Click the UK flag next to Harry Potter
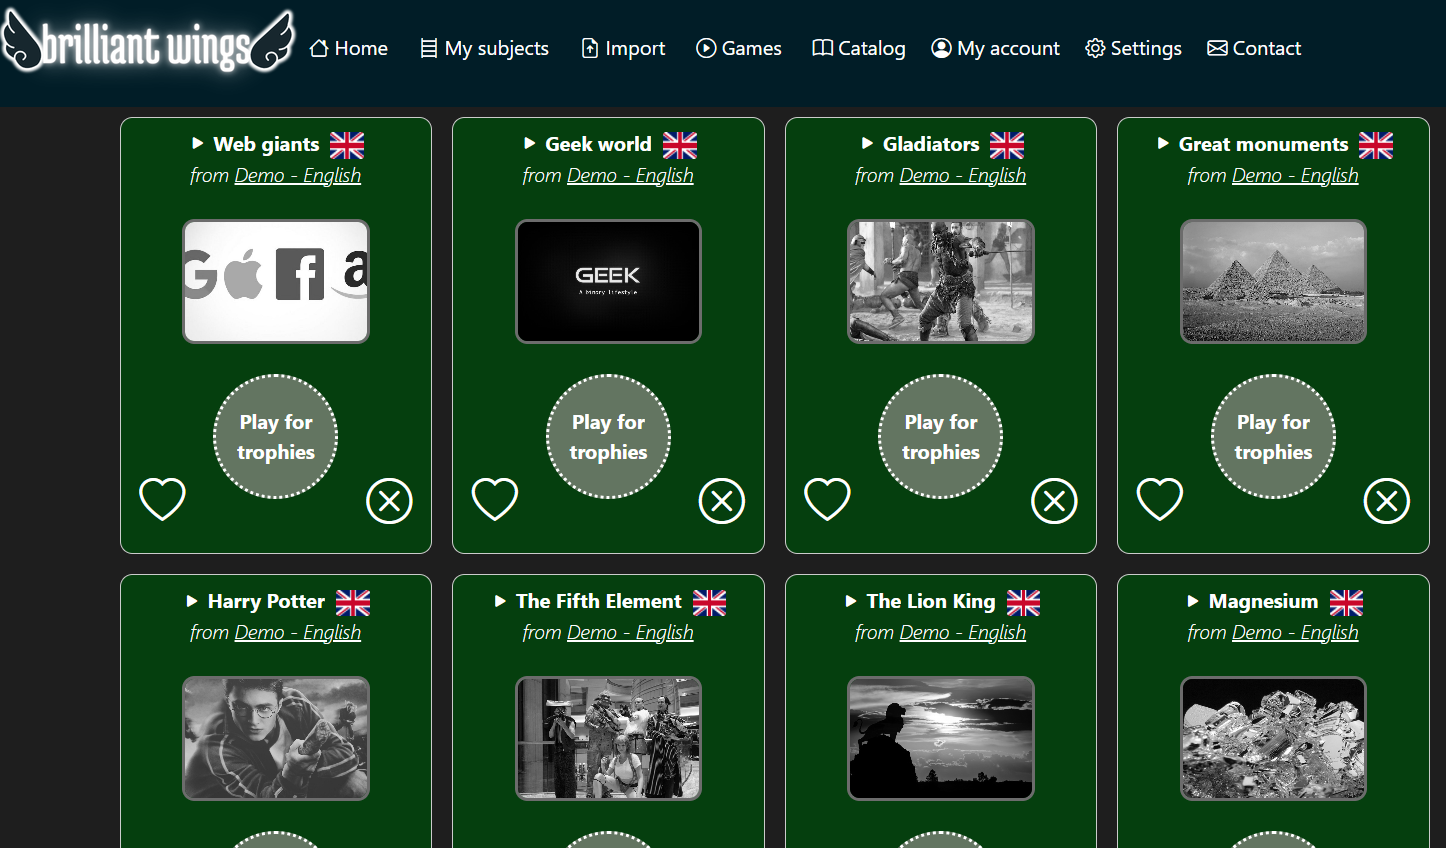Image resolution: width=1446 pixels, height=848 pixels. (353, 603)
